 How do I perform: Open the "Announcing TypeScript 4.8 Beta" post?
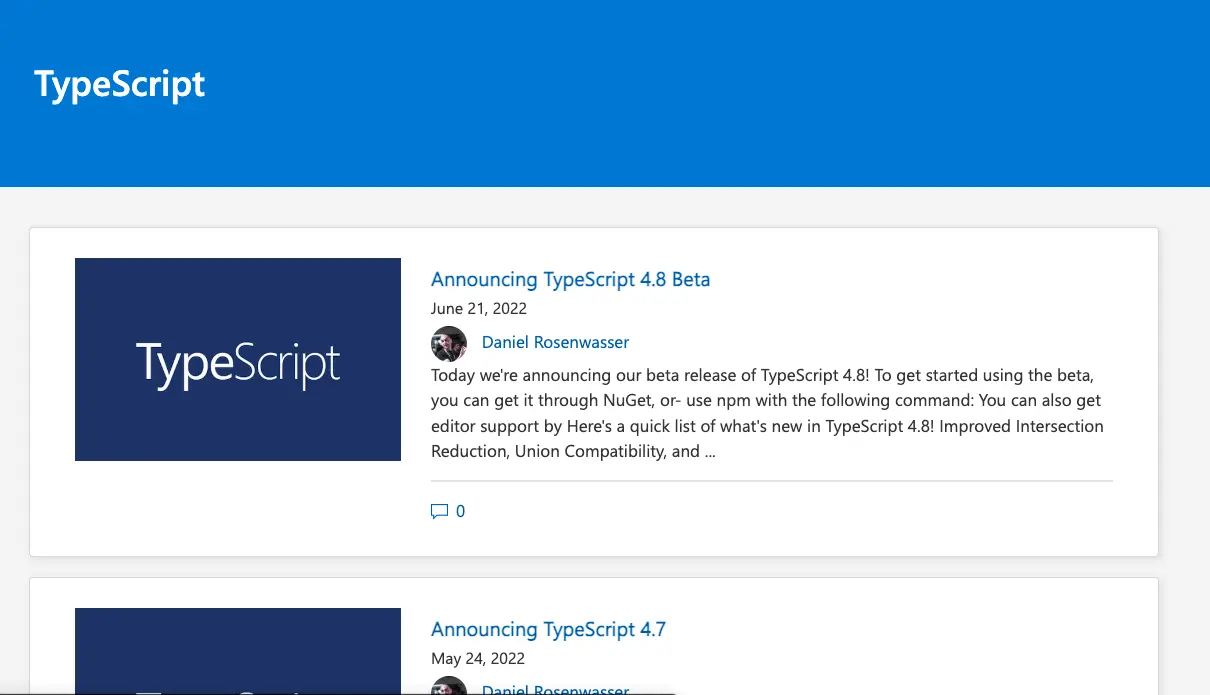570,279
